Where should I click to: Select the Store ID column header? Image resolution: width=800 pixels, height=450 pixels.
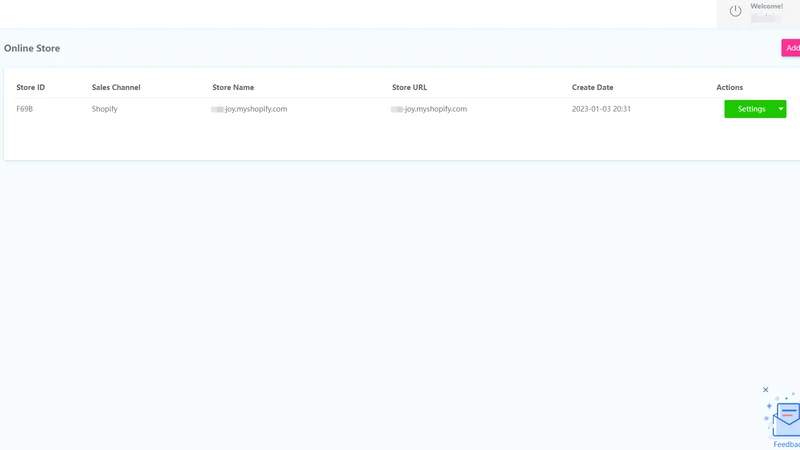coord(31,87)
